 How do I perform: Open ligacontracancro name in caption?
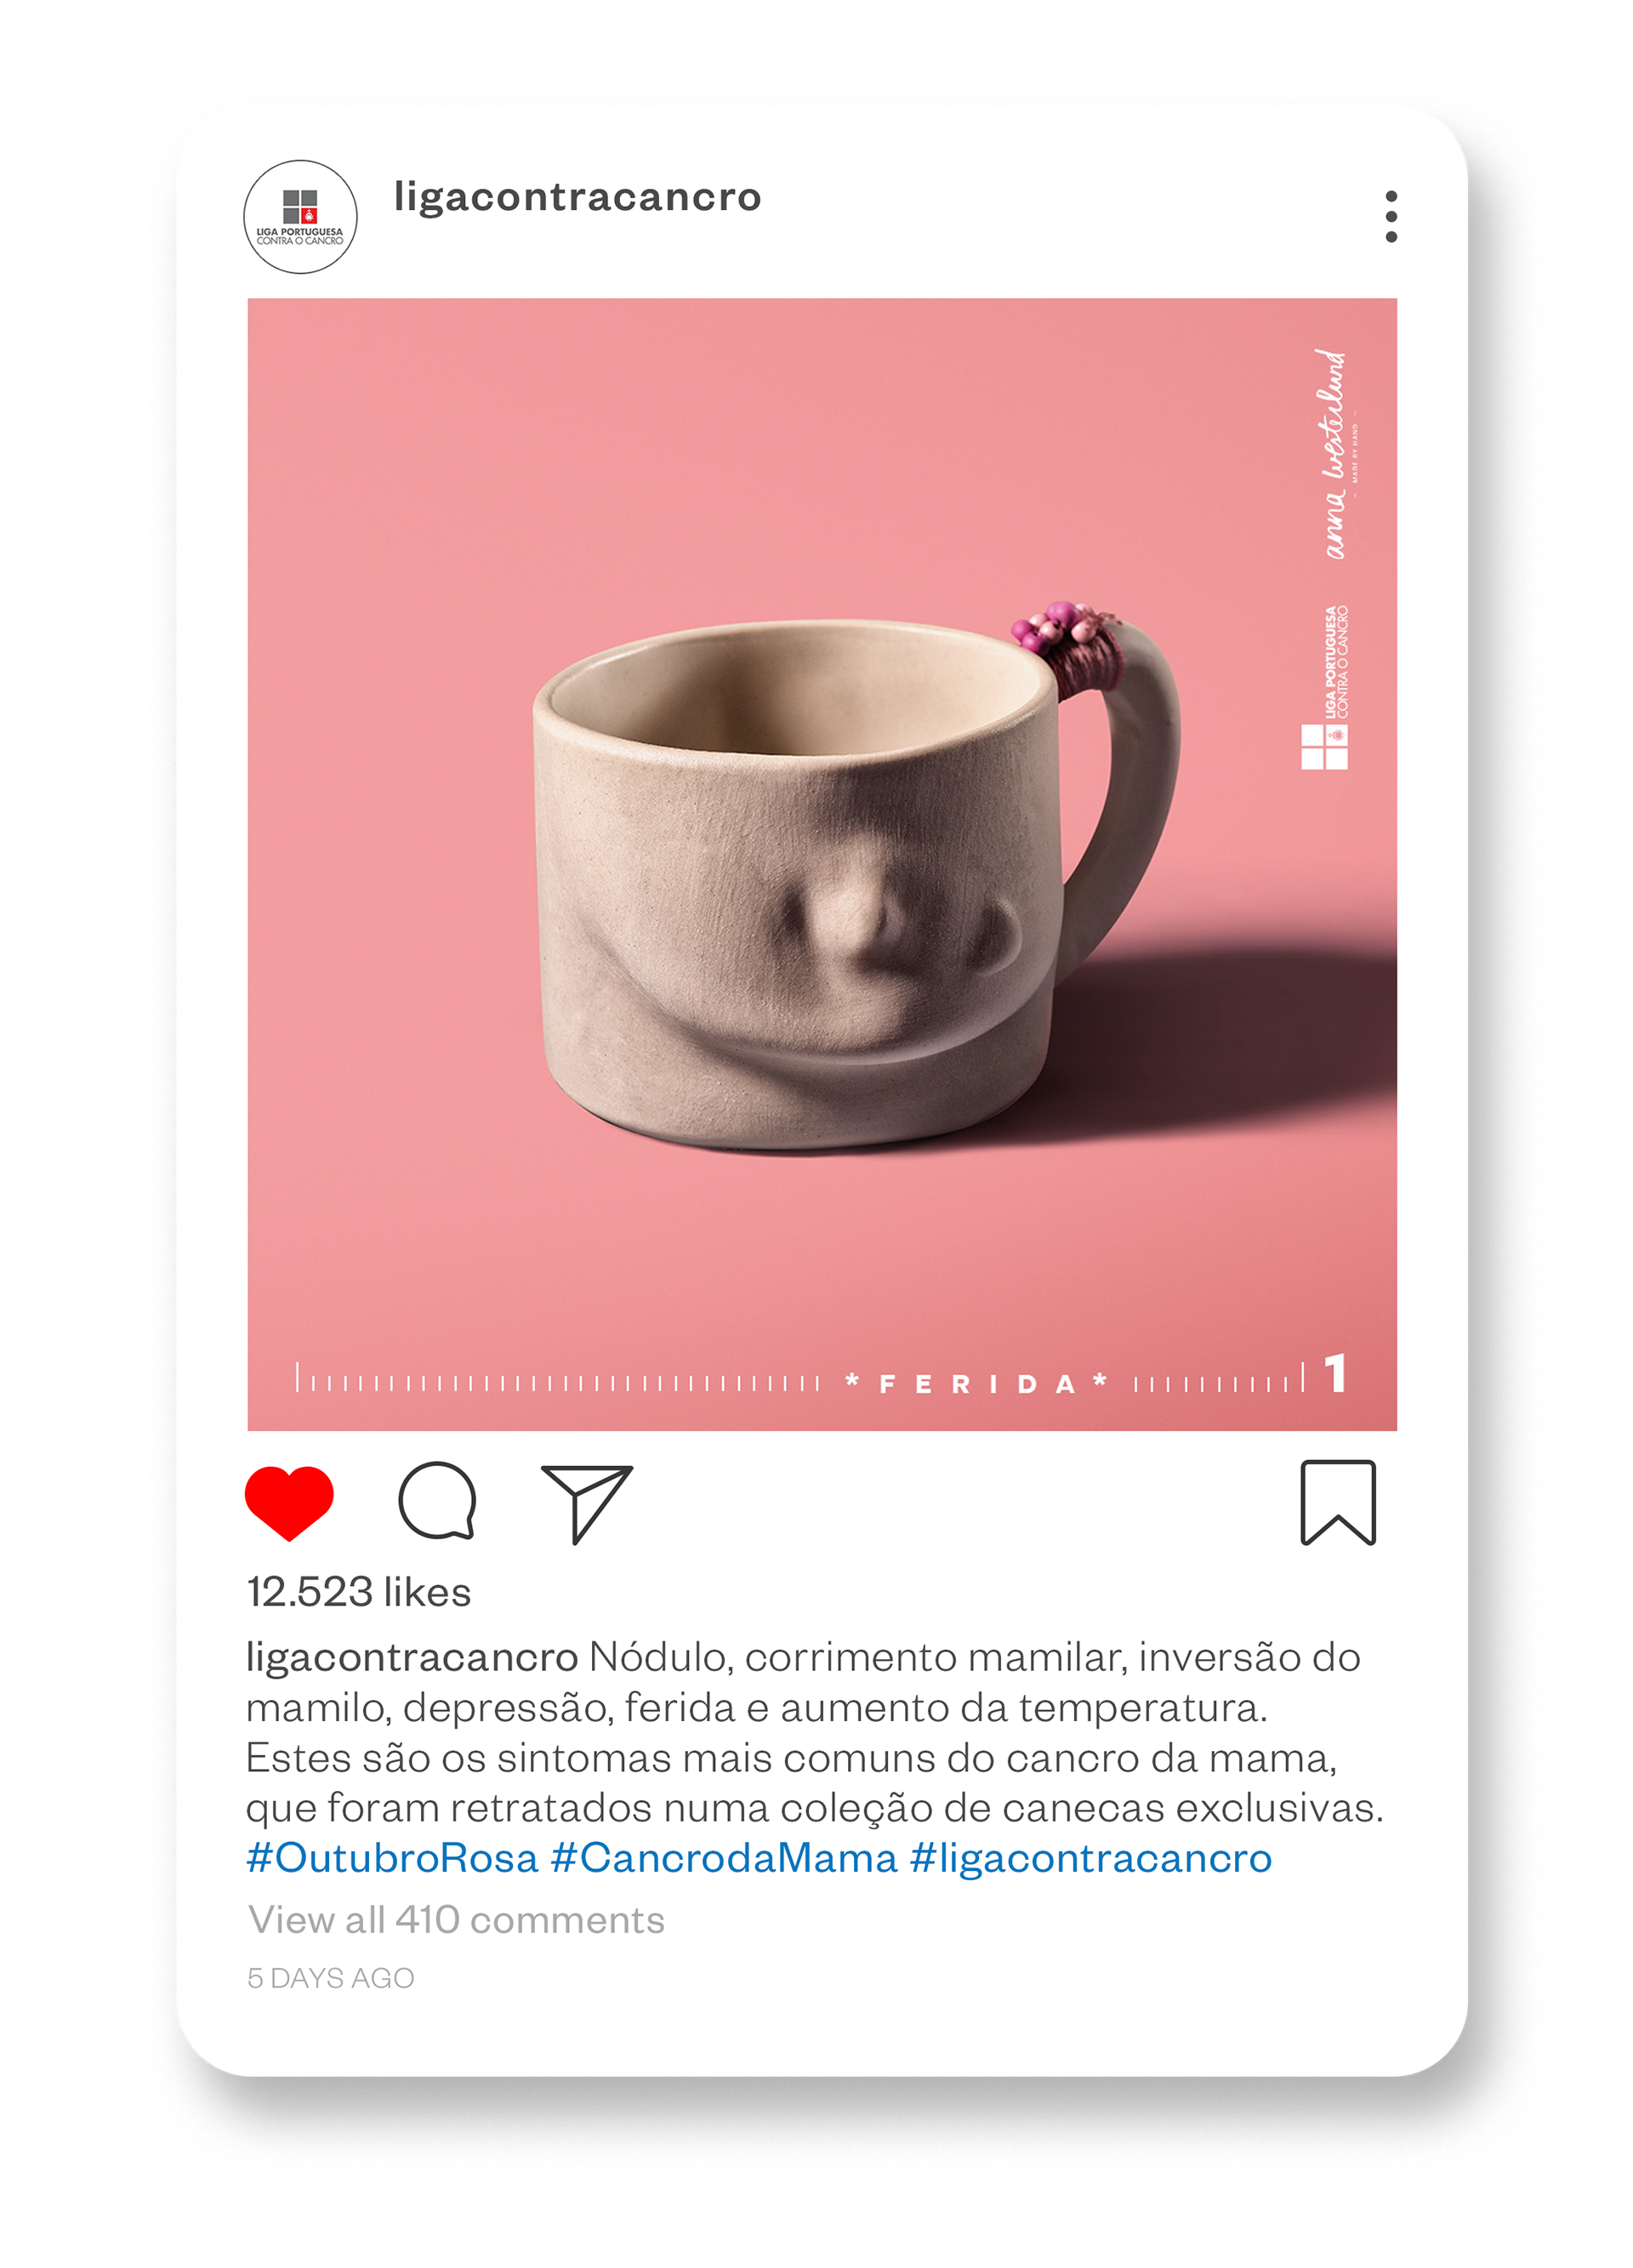[412, 1658]
